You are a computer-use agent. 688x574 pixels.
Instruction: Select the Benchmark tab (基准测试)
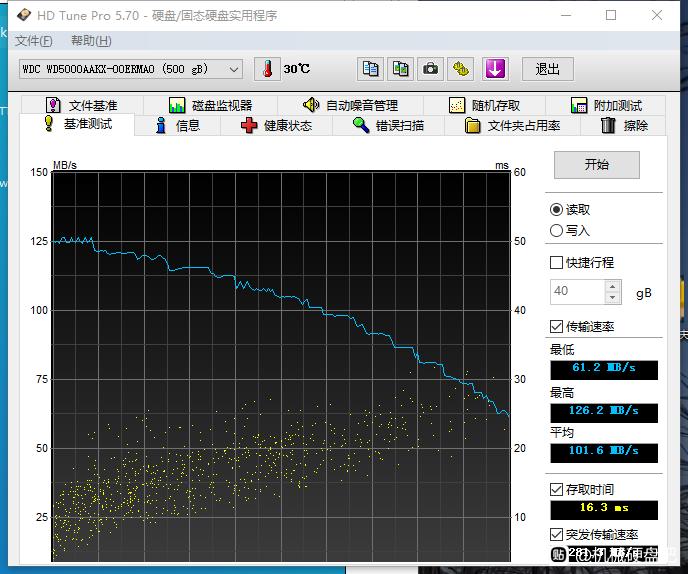[x=78, y=124]
